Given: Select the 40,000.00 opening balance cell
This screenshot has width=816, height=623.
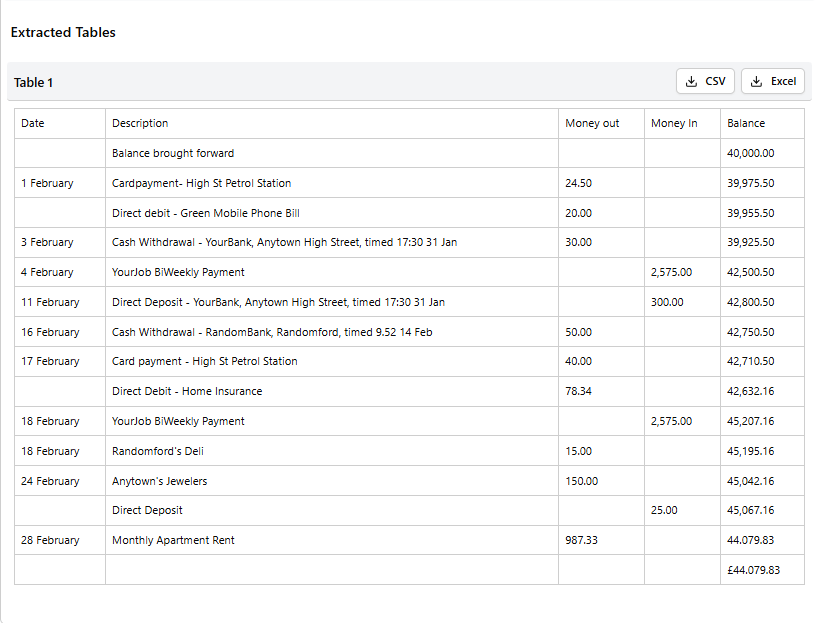Looking at the screenshot, I should coord(751,153).
